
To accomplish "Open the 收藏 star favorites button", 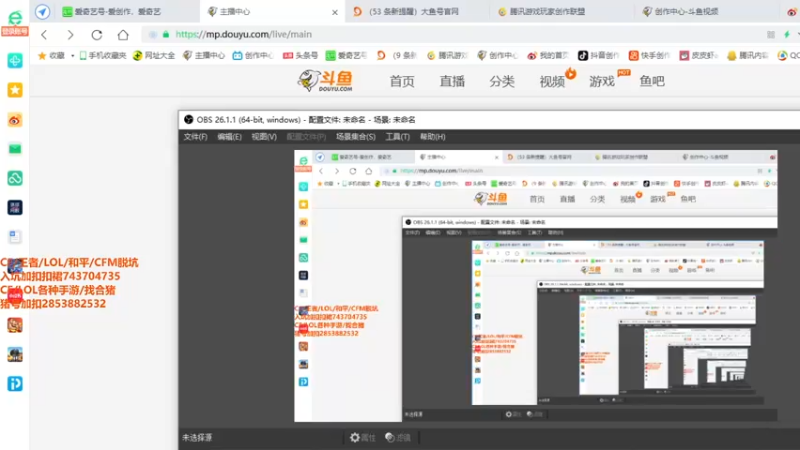I will [x=52, y=56].
